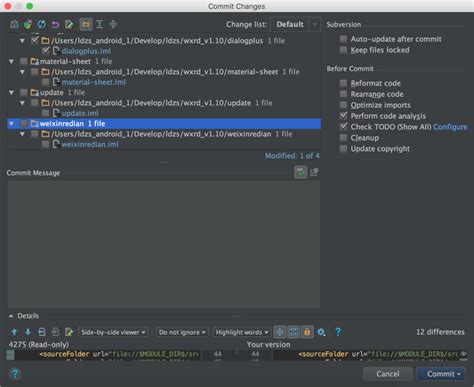
Task: Open commit message history icon
Action: (314, 172)
